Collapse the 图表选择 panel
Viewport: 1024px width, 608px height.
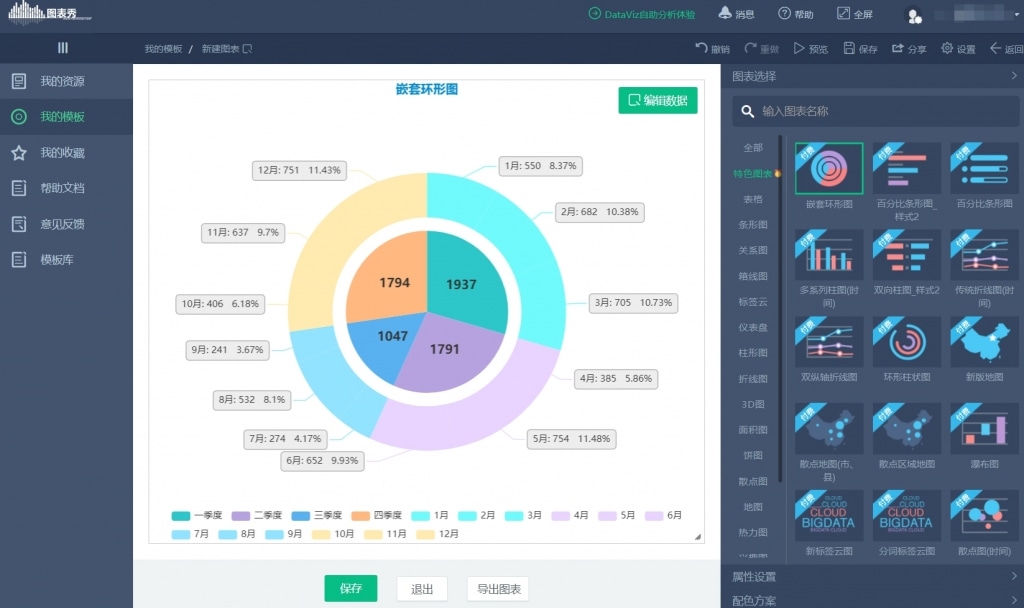1013,76
